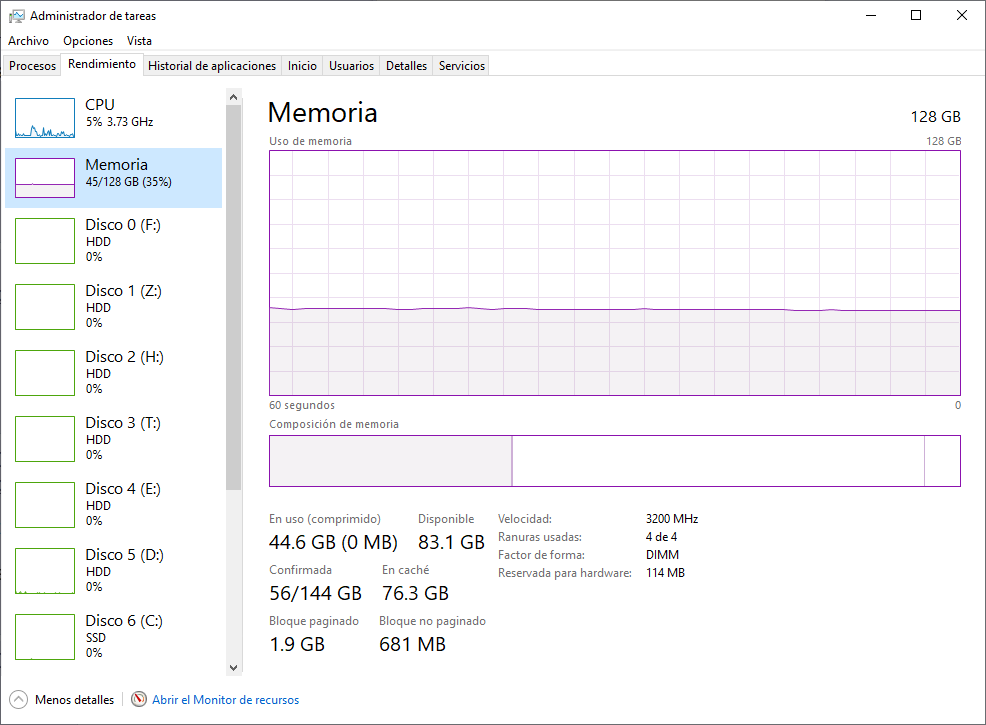The width and height of the screenshot is (986, 725).
Task: Click the '44.6 GB (0 MB)' in-use value
Action: click(x=333, y=542)
